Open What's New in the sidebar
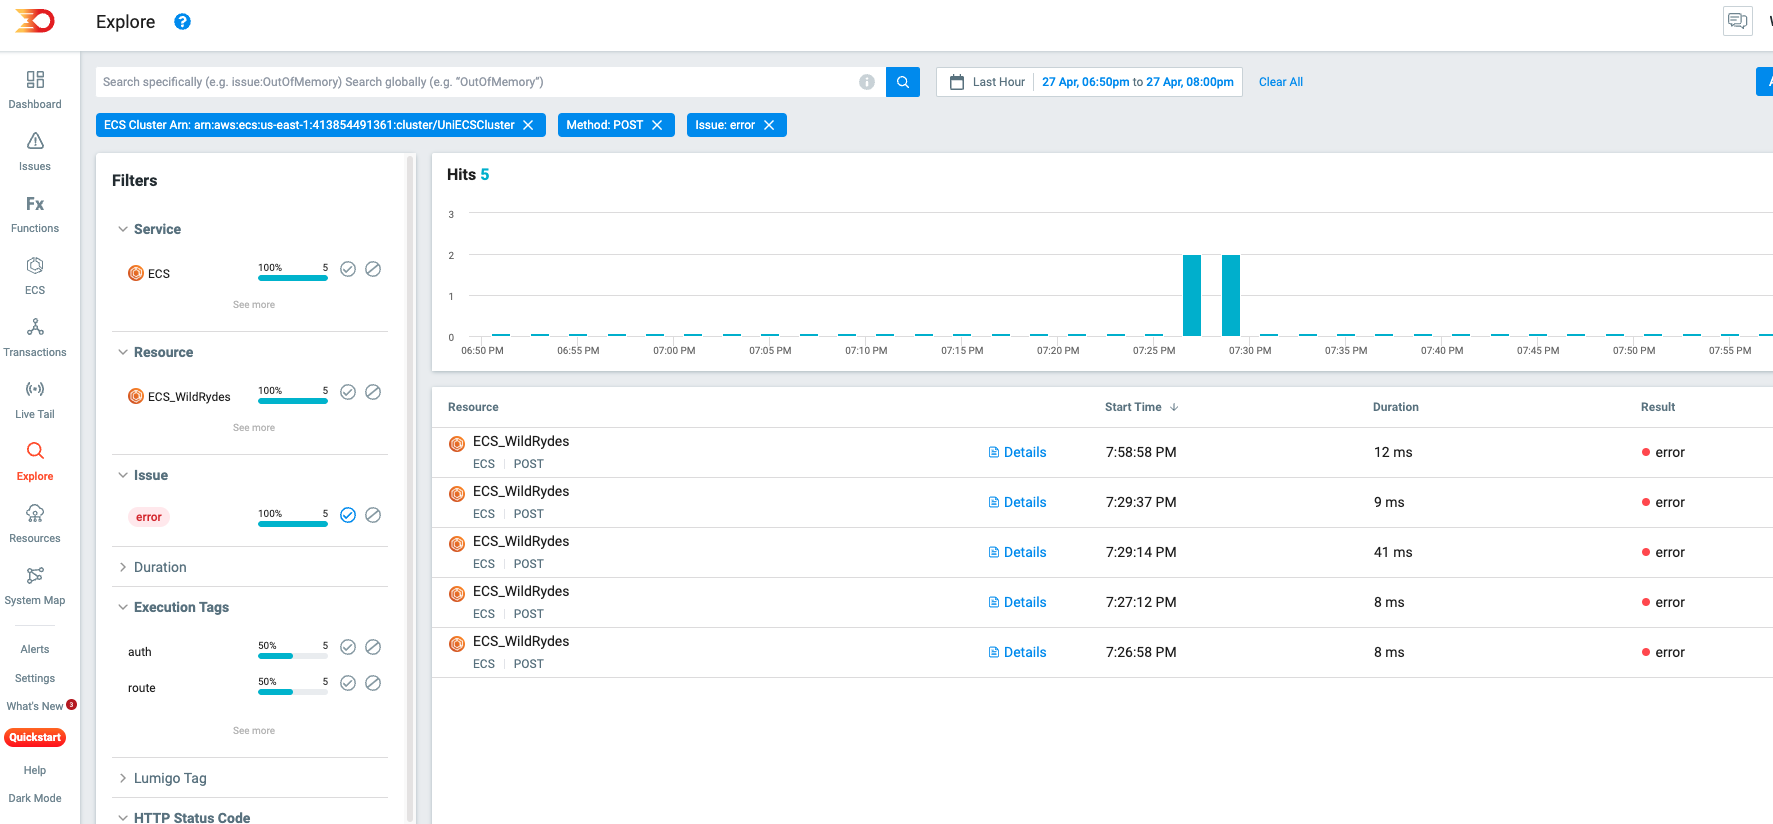 click(35, 706)
